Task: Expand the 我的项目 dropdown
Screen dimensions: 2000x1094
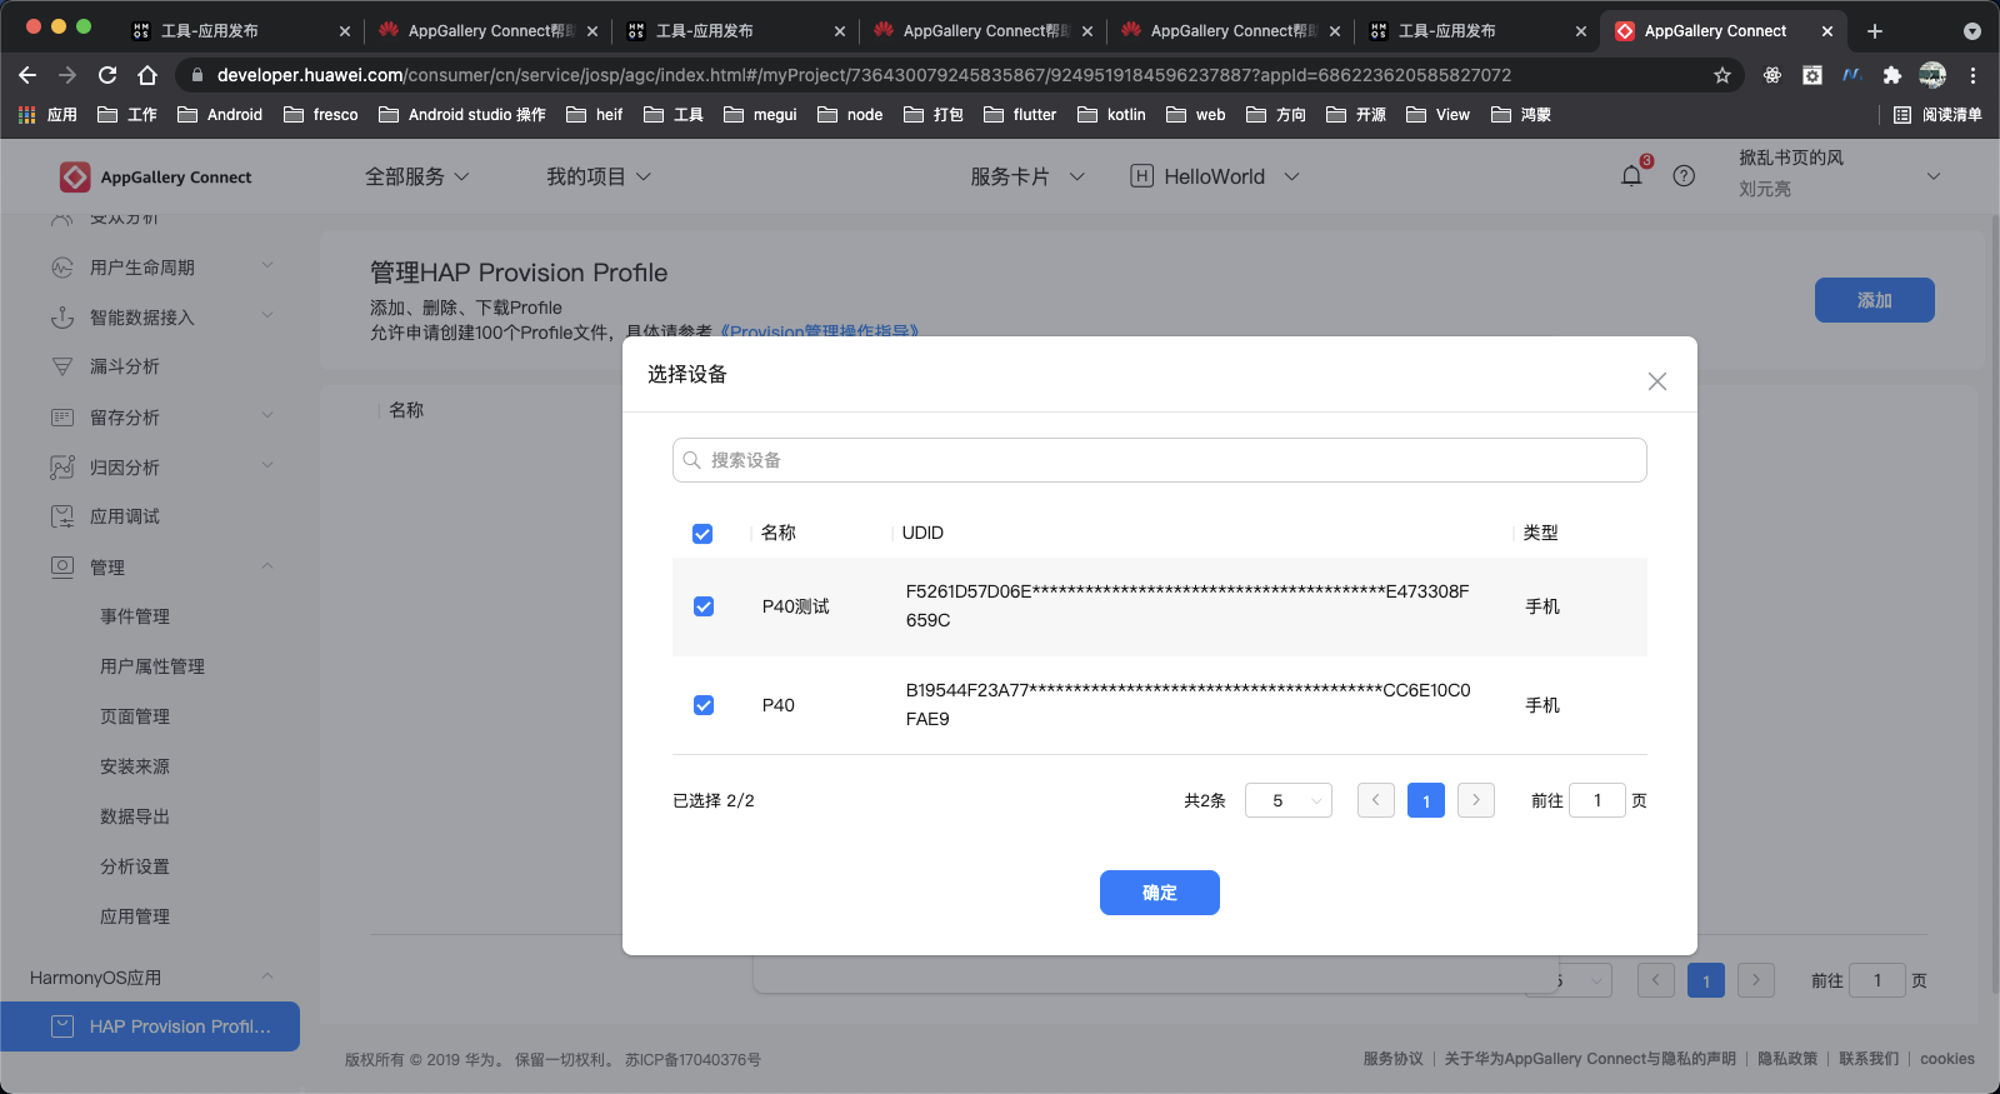Action: (598, 177)
